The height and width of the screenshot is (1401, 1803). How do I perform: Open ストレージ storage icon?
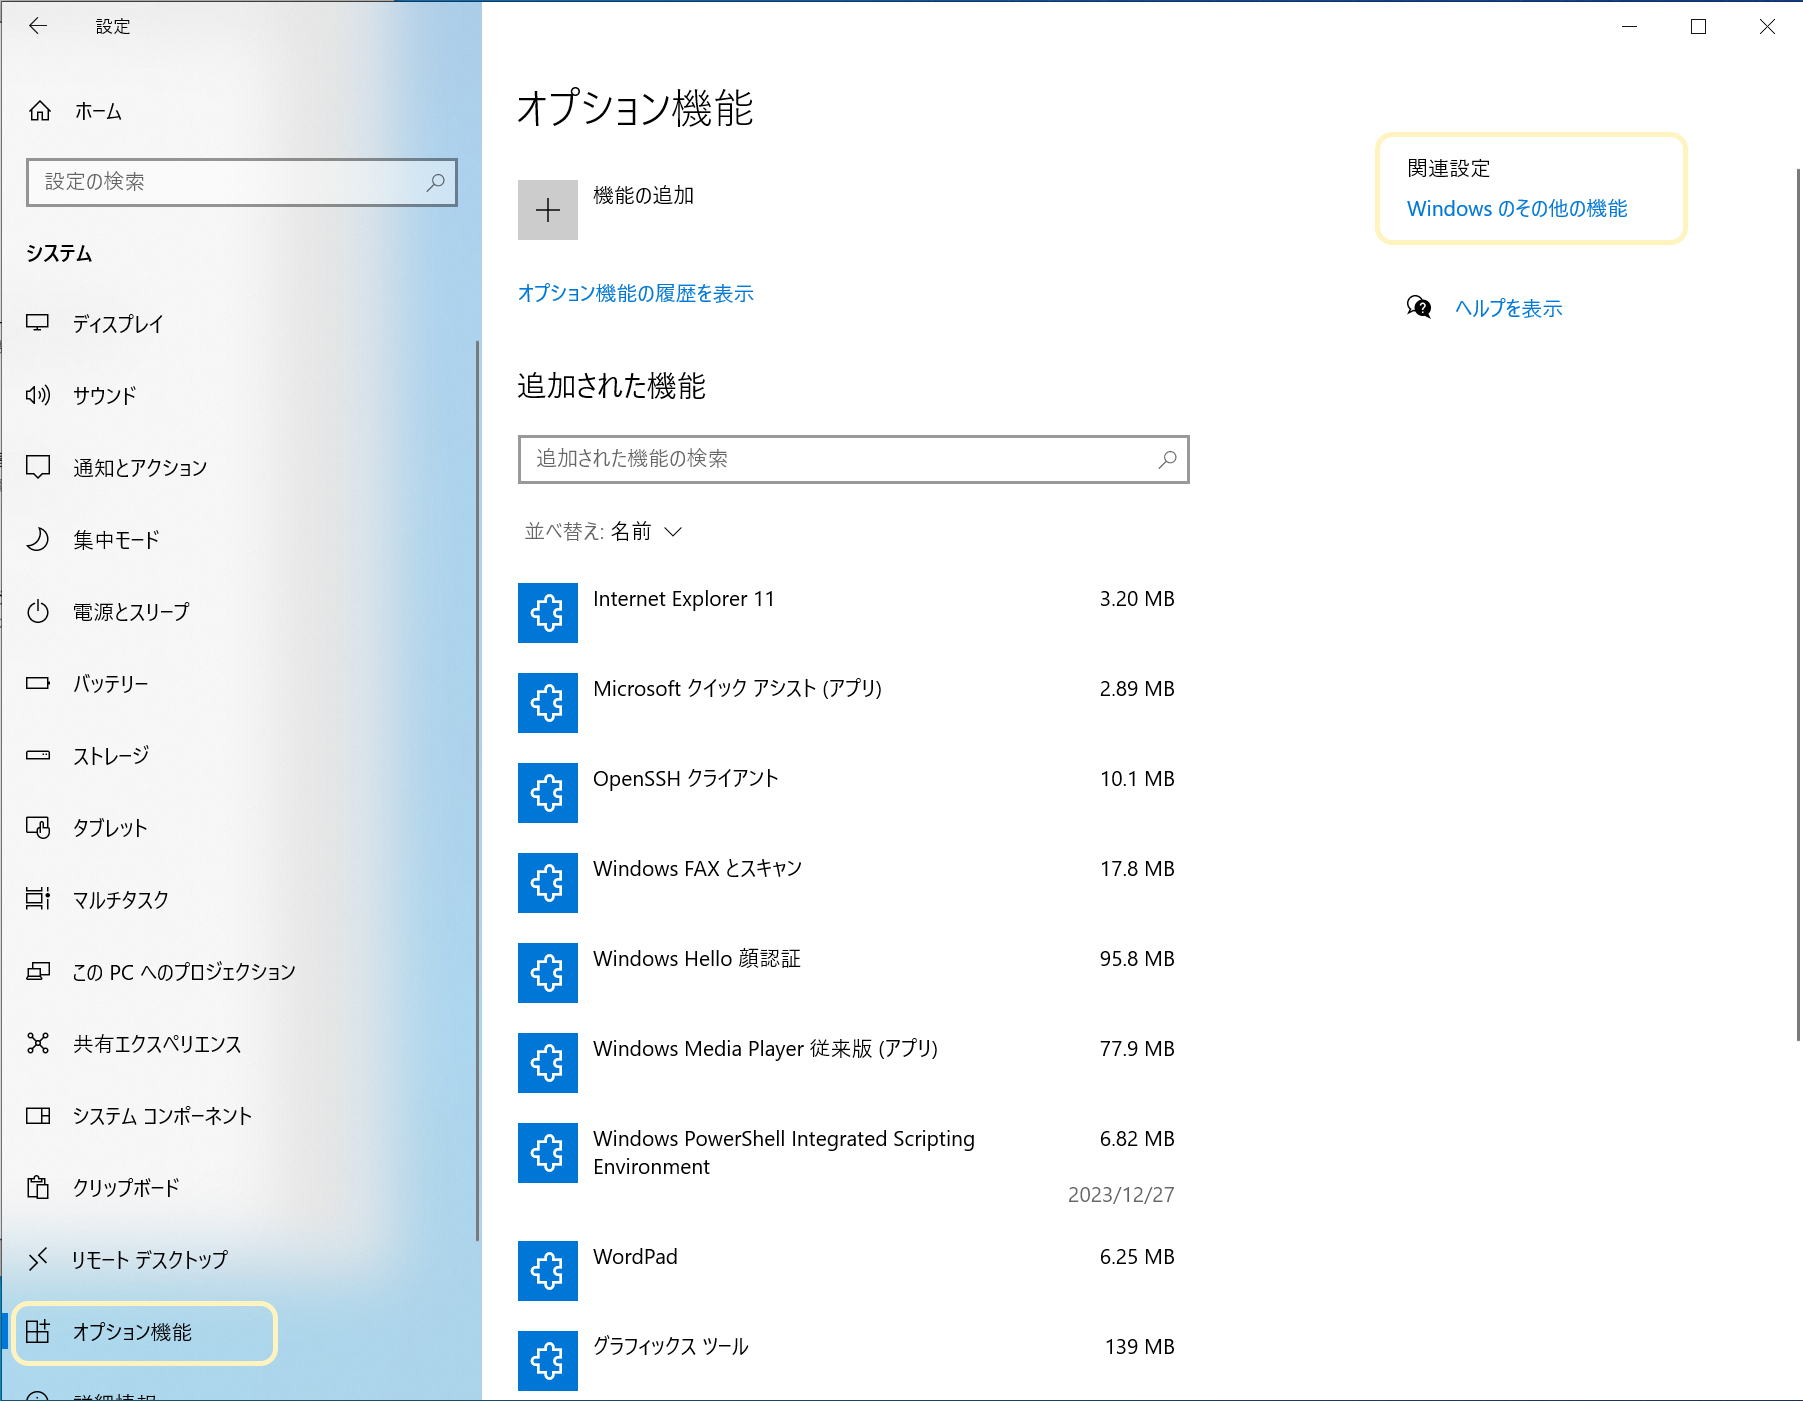point(38,755)
